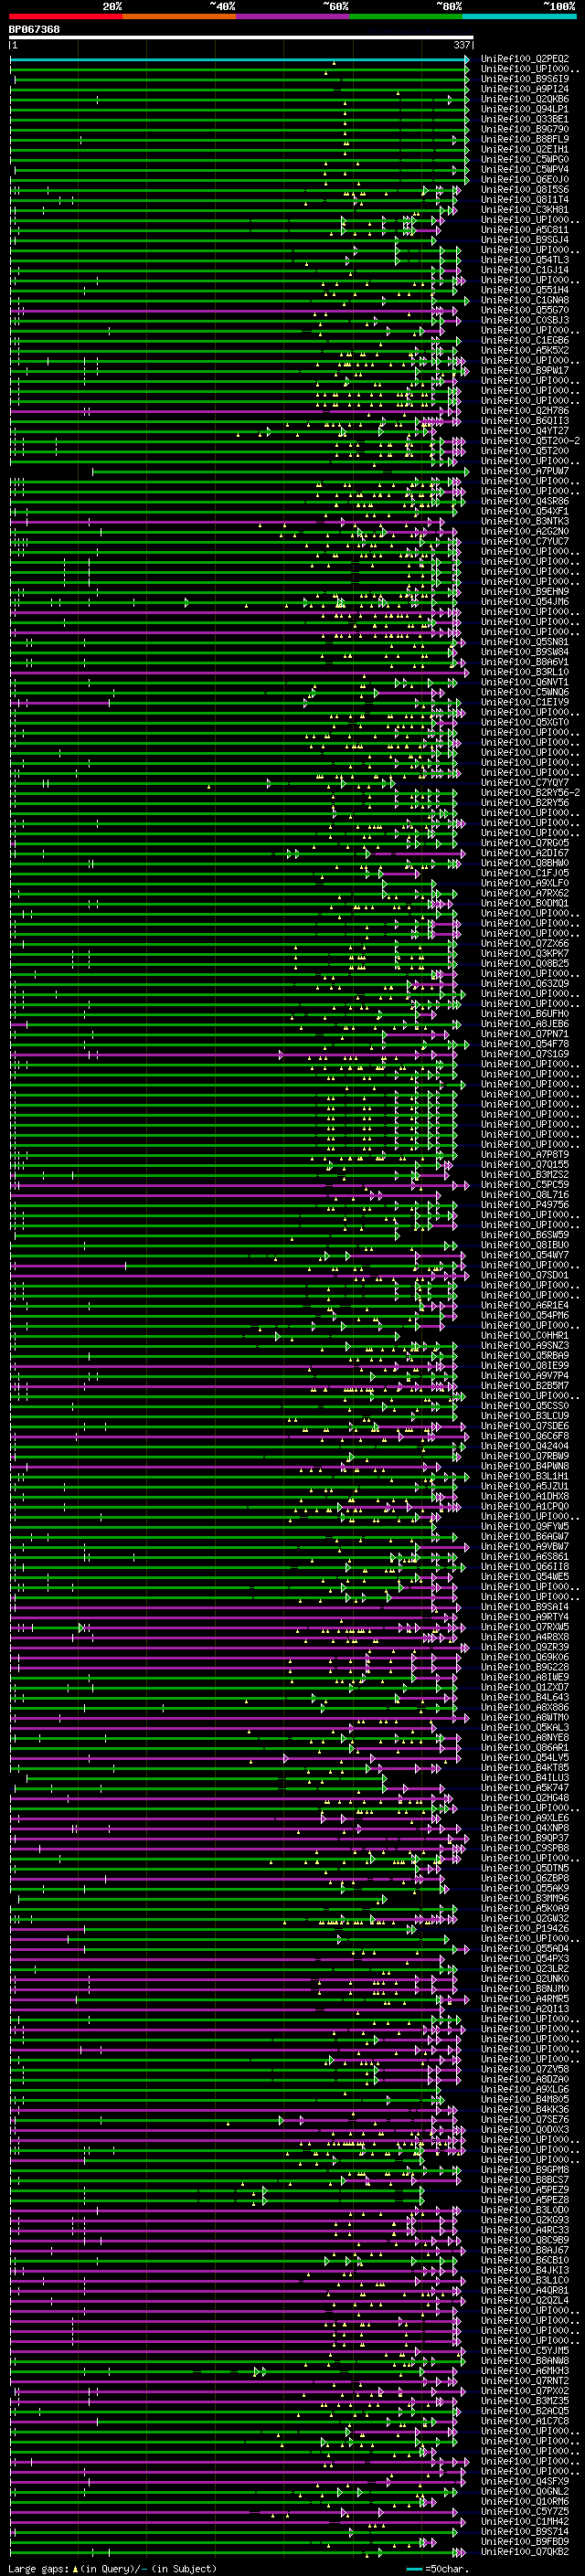Click the UniRef100_B8AJ67 label
585x2576 pixels.
pyautogui.click(x=525, y=2250)
